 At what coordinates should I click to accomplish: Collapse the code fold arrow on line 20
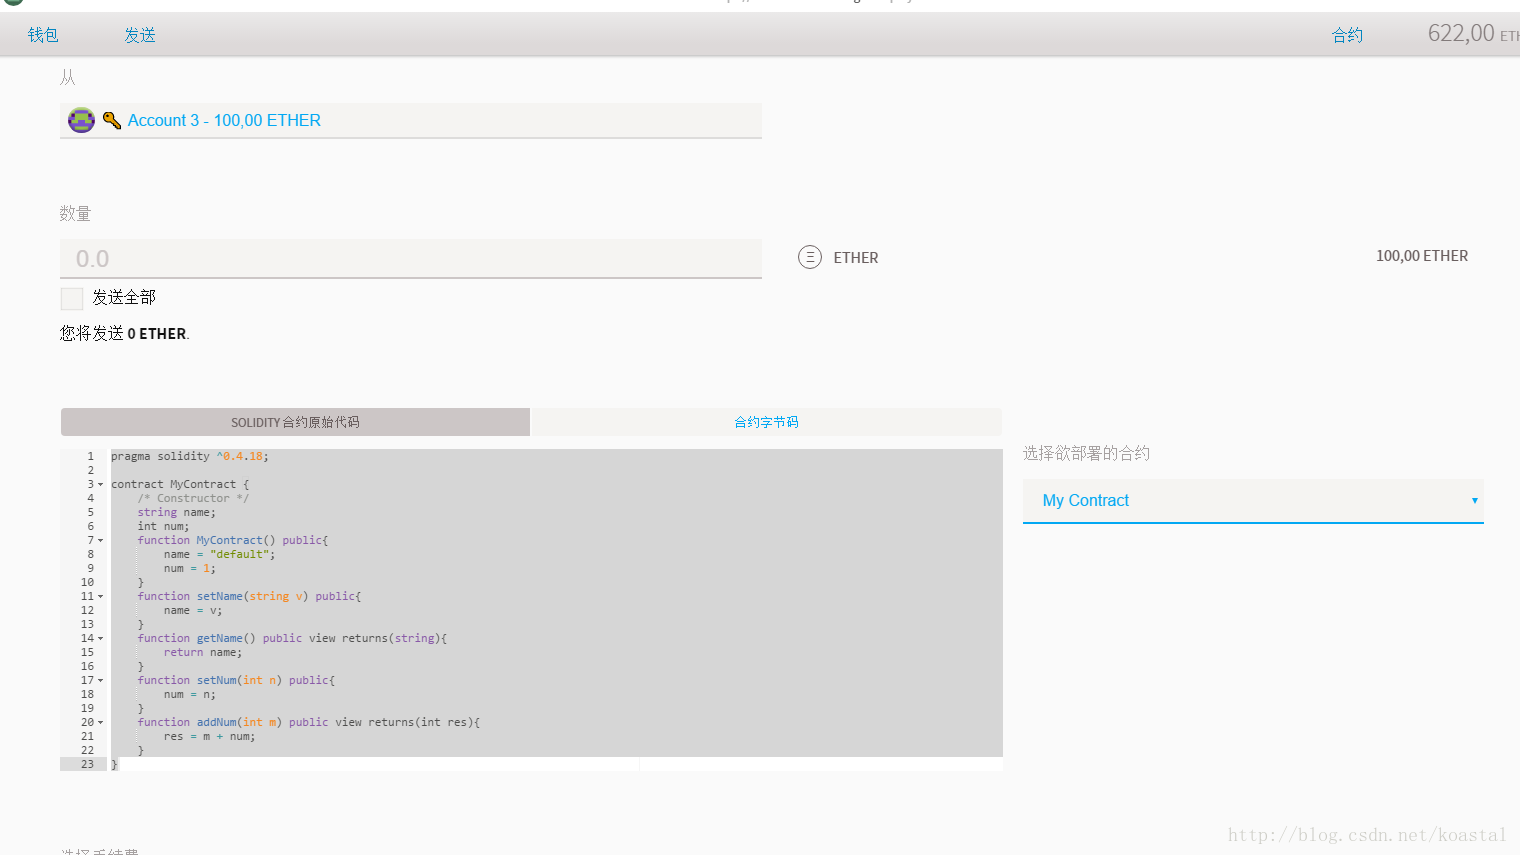pos(101,723)
